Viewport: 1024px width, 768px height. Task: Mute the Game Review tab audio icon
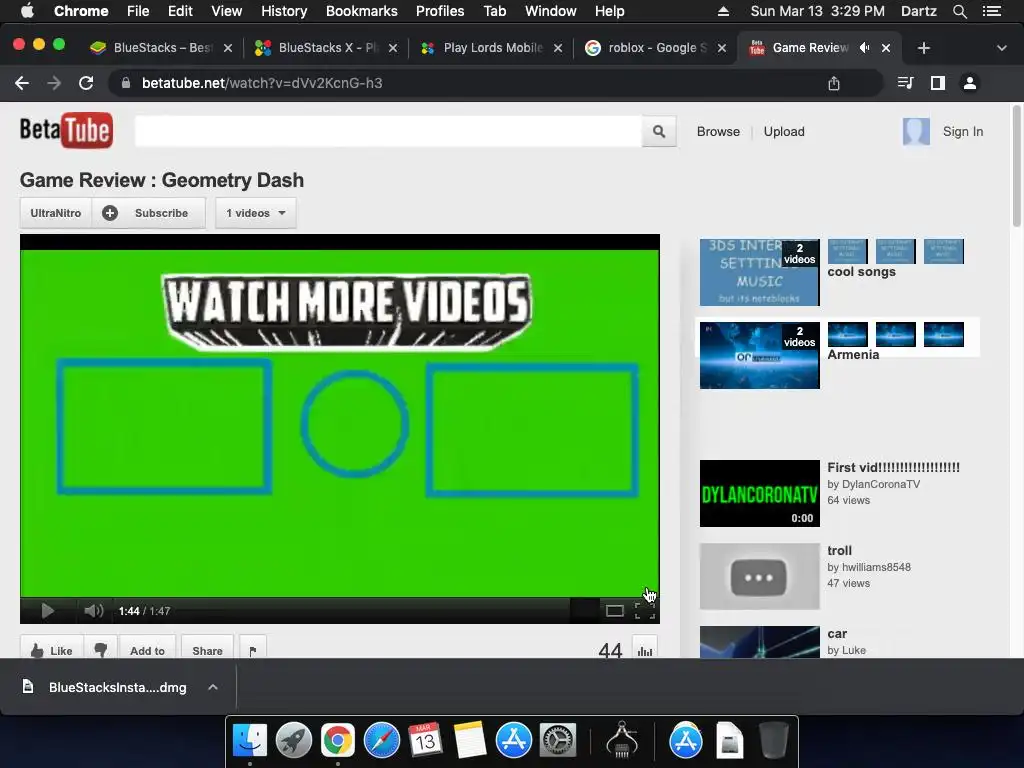(865, 48)
